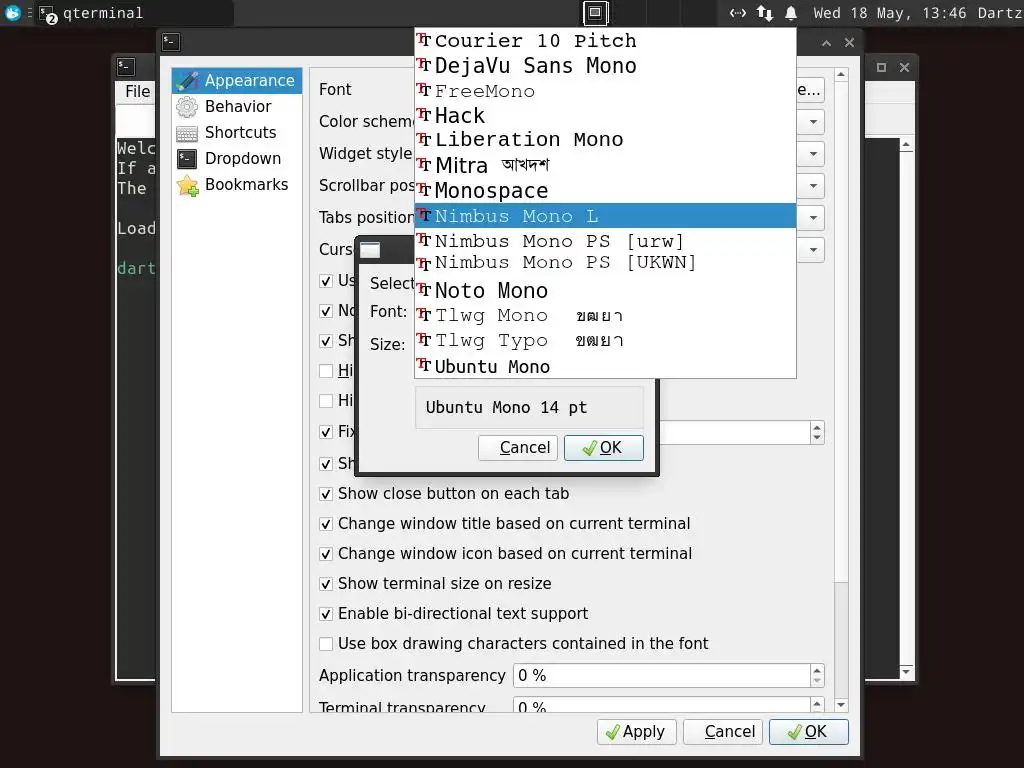The width and height of the screenshot is (1024, 768).
Task: Click the partially hidden font change button
Action: click(810, 90)
